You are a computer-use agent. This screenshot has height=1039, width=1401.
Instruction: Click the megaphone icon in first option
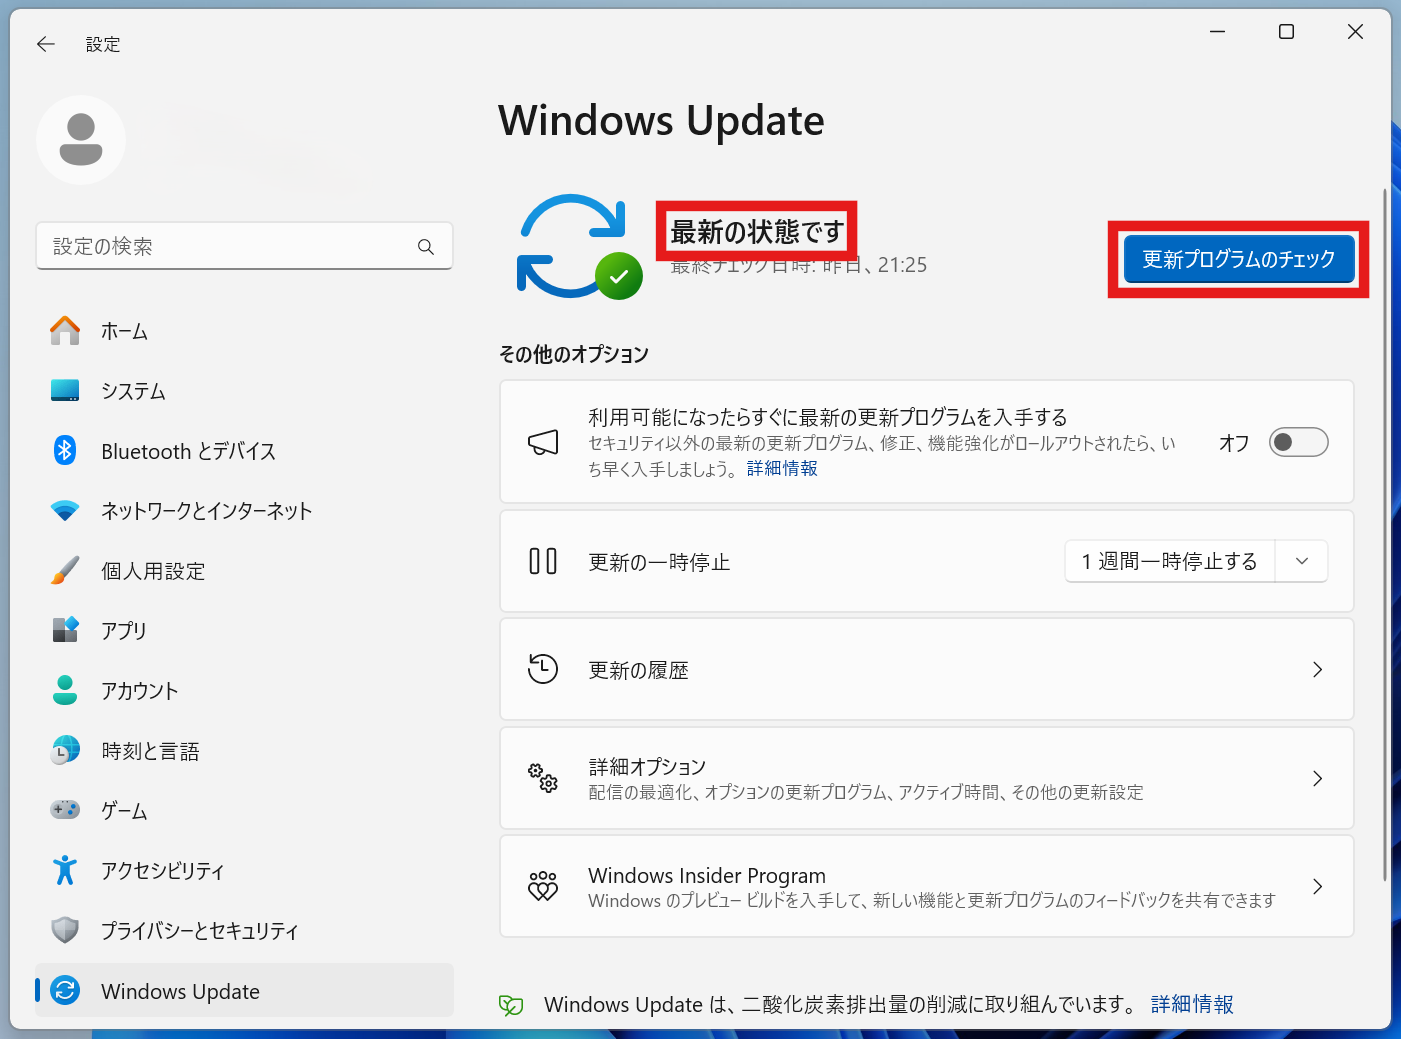point(543,442)
